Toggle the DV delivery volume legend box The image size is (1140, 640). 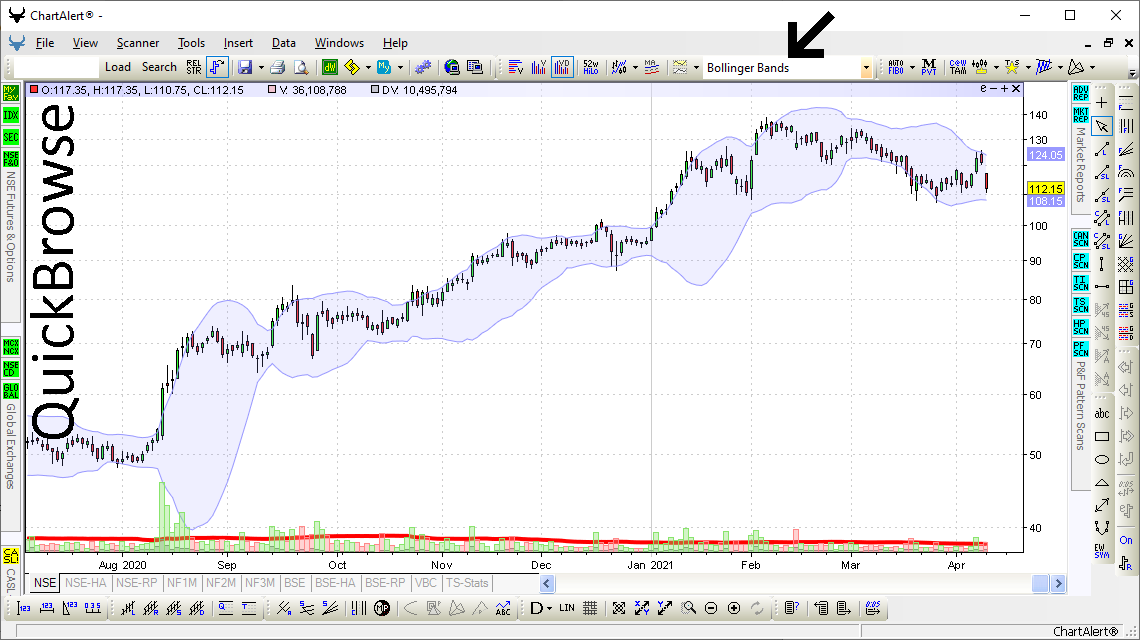374,89
